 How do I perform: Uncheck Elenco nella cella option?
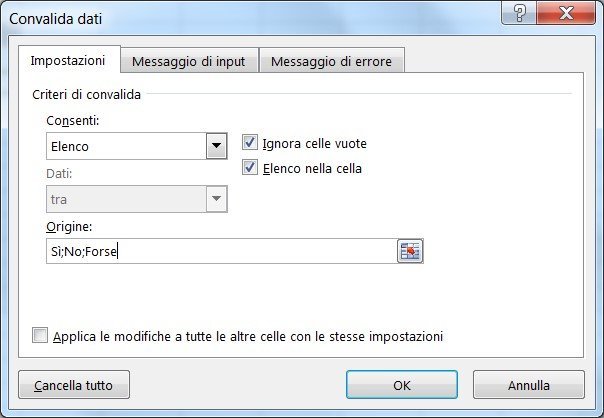[x=250, y=168]
